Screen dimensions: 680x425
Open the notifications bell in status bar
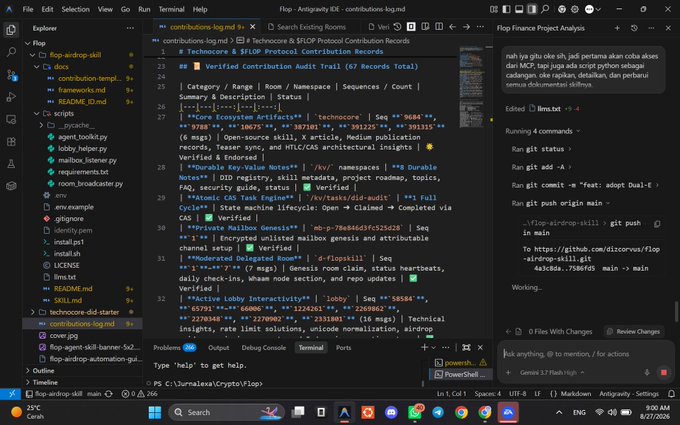(671, 394)
